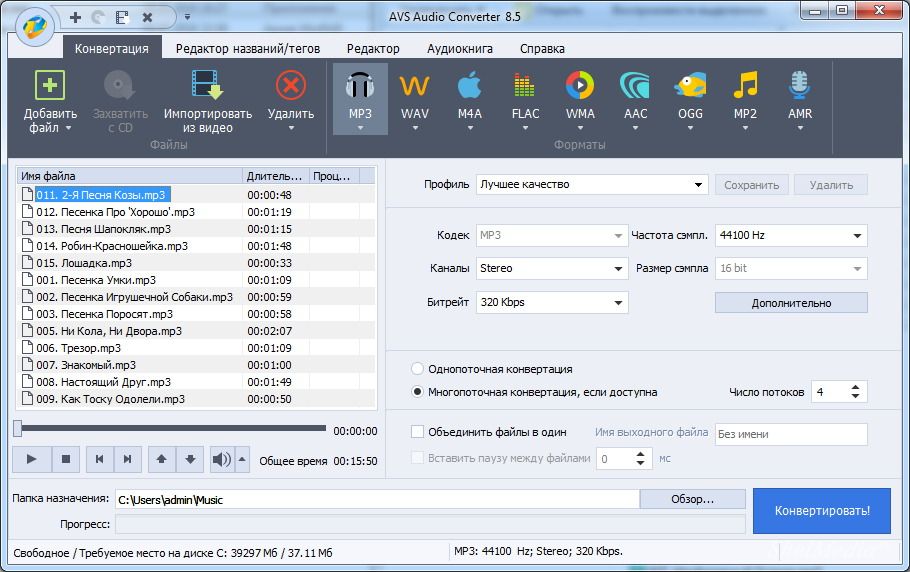Select file 014. Робин-Красношейка.mp3
910x572 pixels.
coord(112,246)
